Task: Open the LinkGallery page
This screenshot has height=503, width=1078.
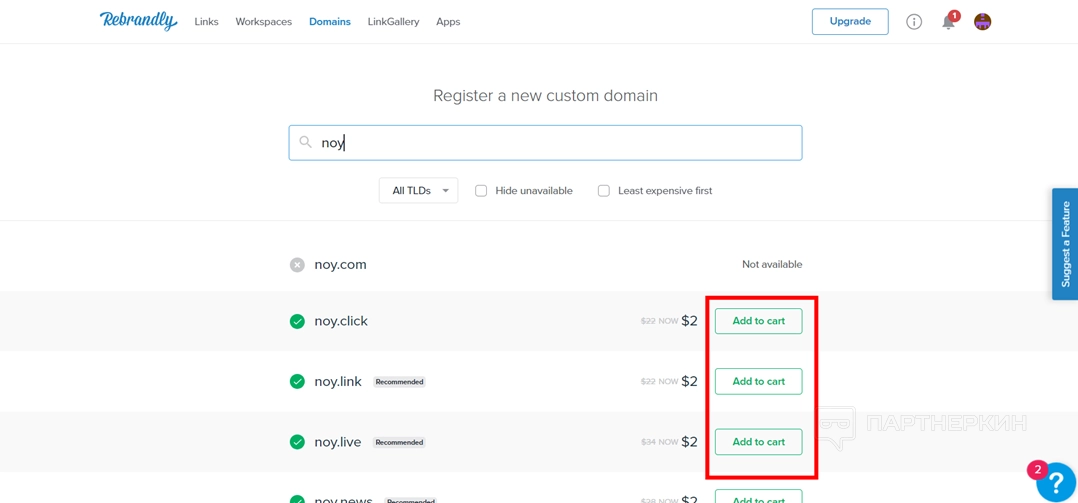Action: [393, 22]
